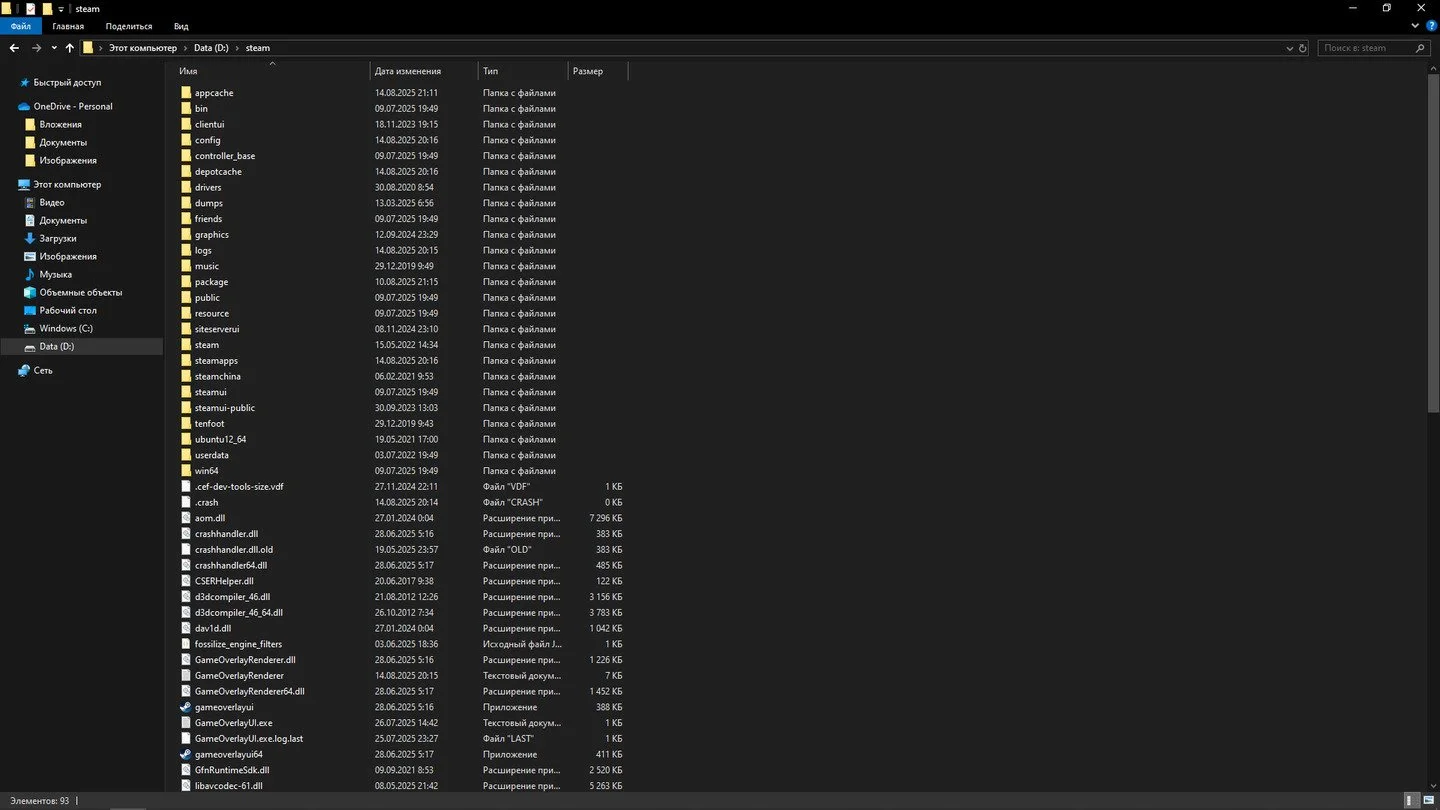Select the CSERHelper.dll file name
Viewport: 1440px width, 810px height.
point(224,581)
